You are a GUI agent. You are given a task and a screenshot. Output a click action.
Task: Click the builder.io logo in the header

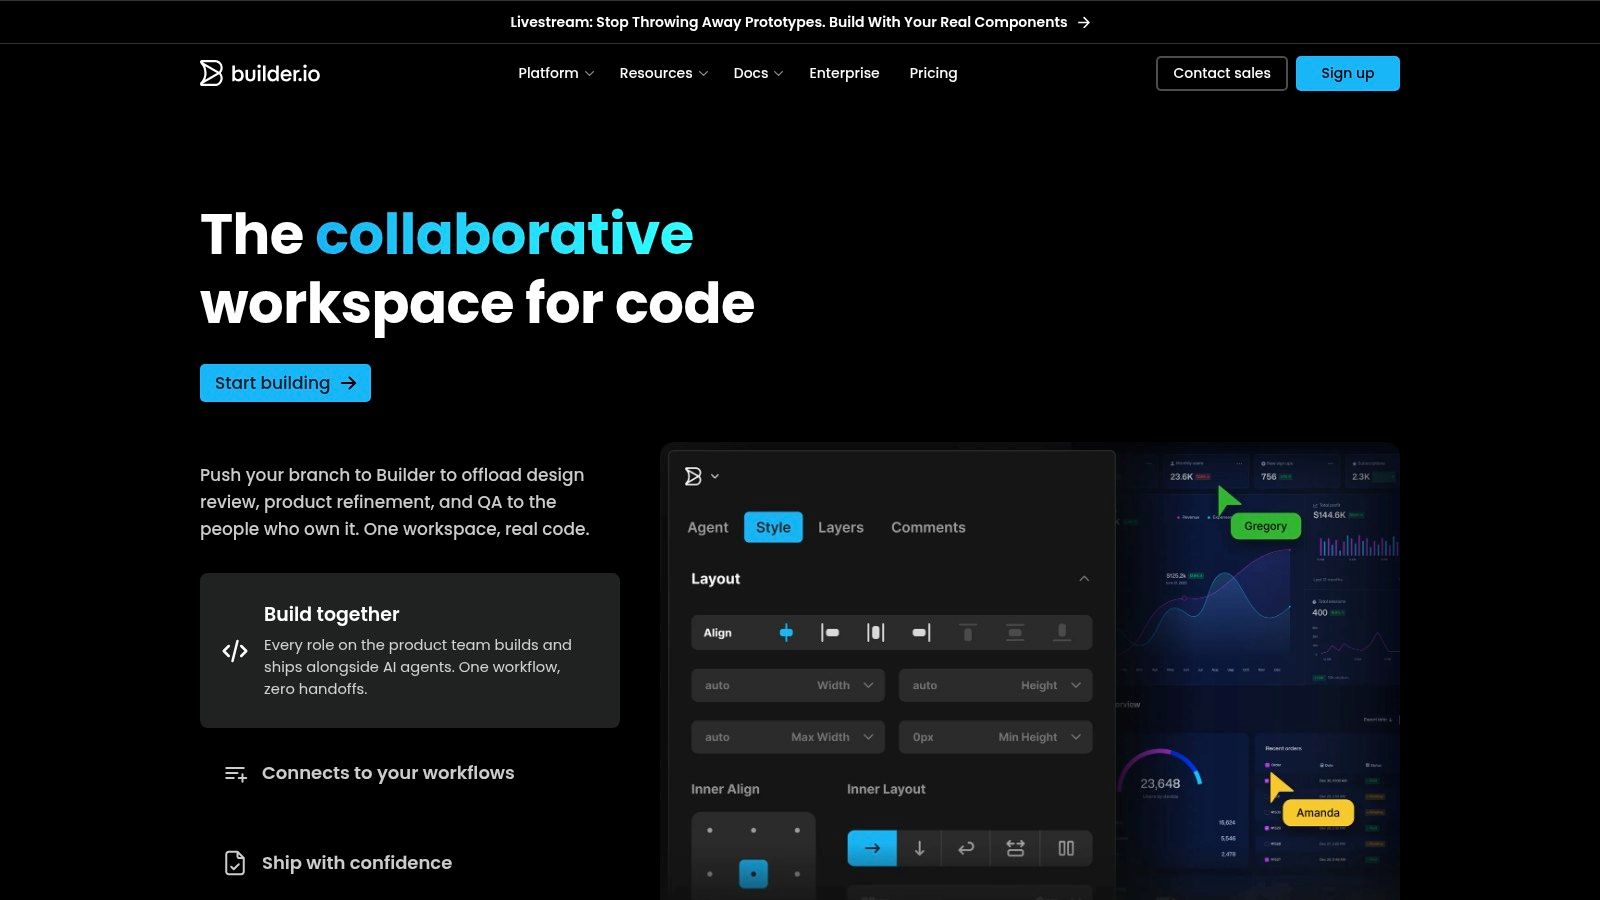click(260, 73)
